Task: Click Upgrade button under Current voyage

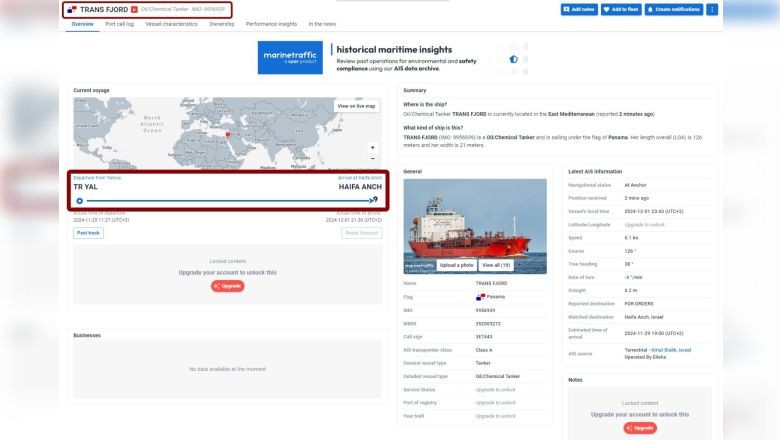Action: pyautogui.click(x=227, y=286)
